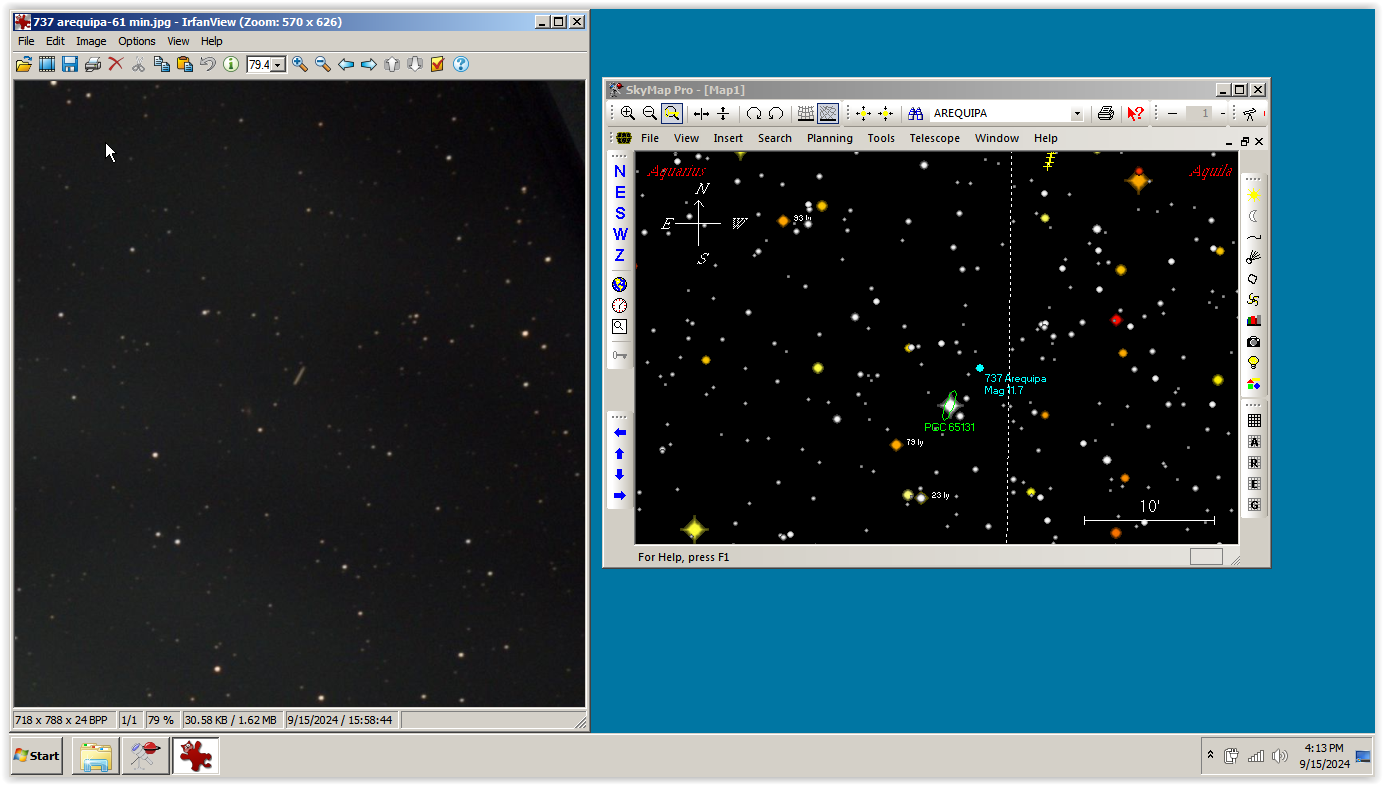Image resolution: width=1383 pixels, height=785 pixels.
Task: Select the highlighted zoom area tool in SkyMap
Action: 672,114
